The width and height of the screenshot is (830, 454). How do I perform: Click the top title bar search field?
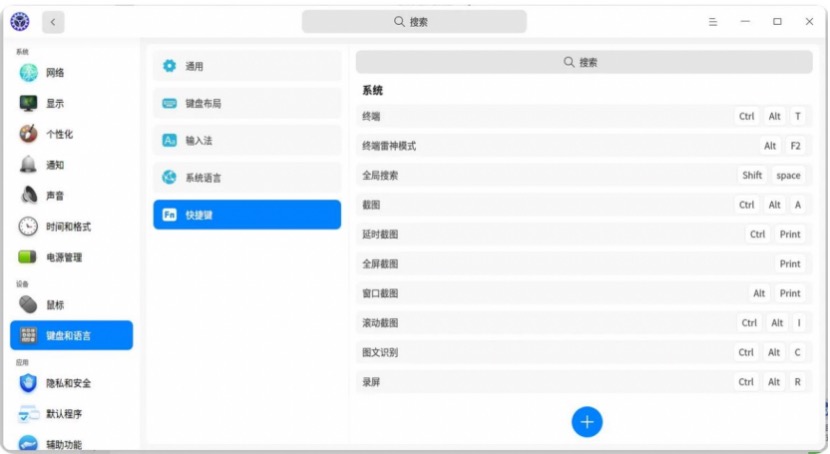point(414,21)
